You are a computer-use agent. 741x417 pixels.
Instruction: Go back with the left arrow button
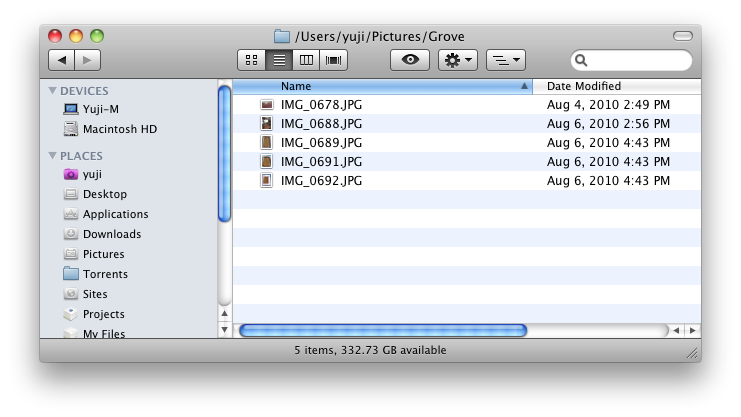pyautogui.click(x=61, y=60)
